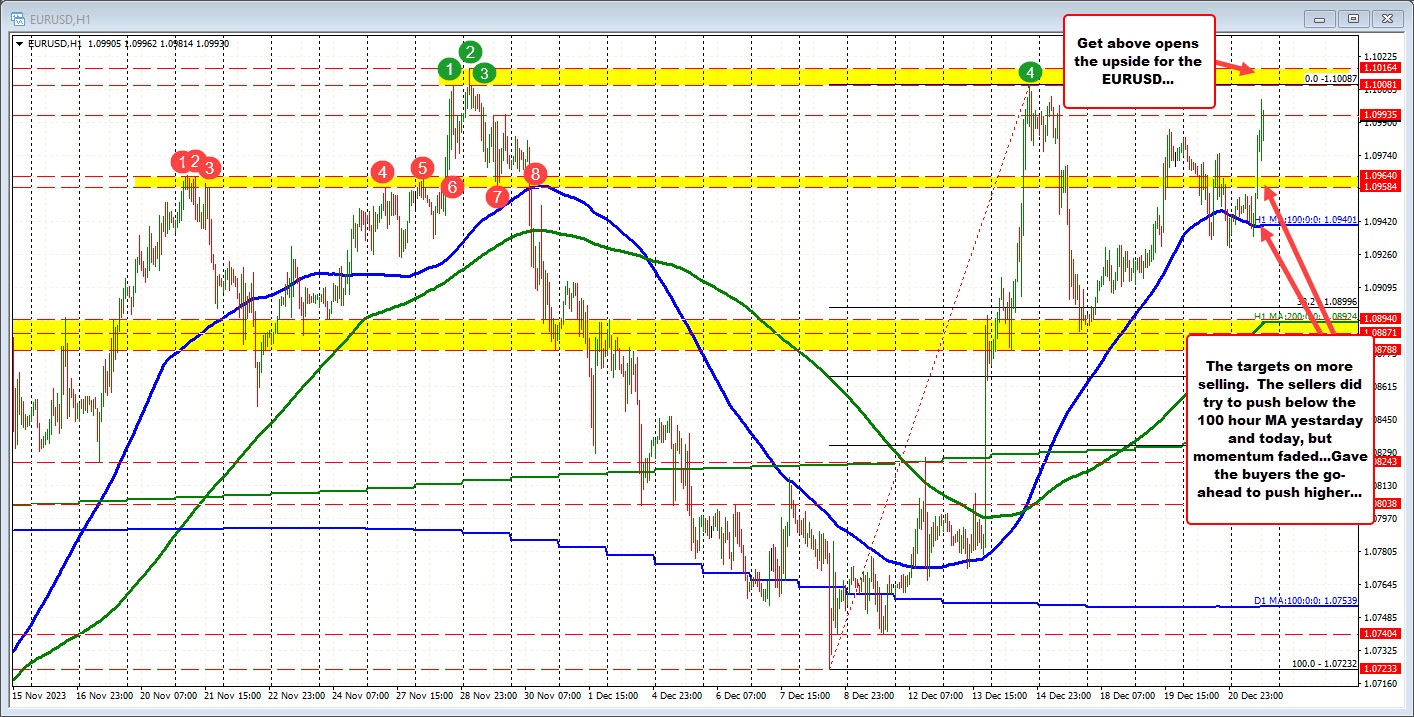Select red marker 7 below the yellow band
The width and height of the screenshot is (1414, 717).
(497, 196)
